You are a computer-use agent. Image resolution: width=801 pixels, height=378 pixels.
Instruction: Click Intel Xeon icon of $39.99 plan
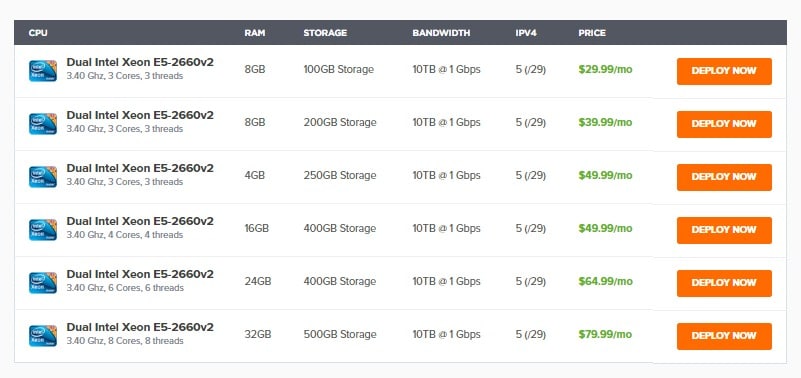point(43,124)
